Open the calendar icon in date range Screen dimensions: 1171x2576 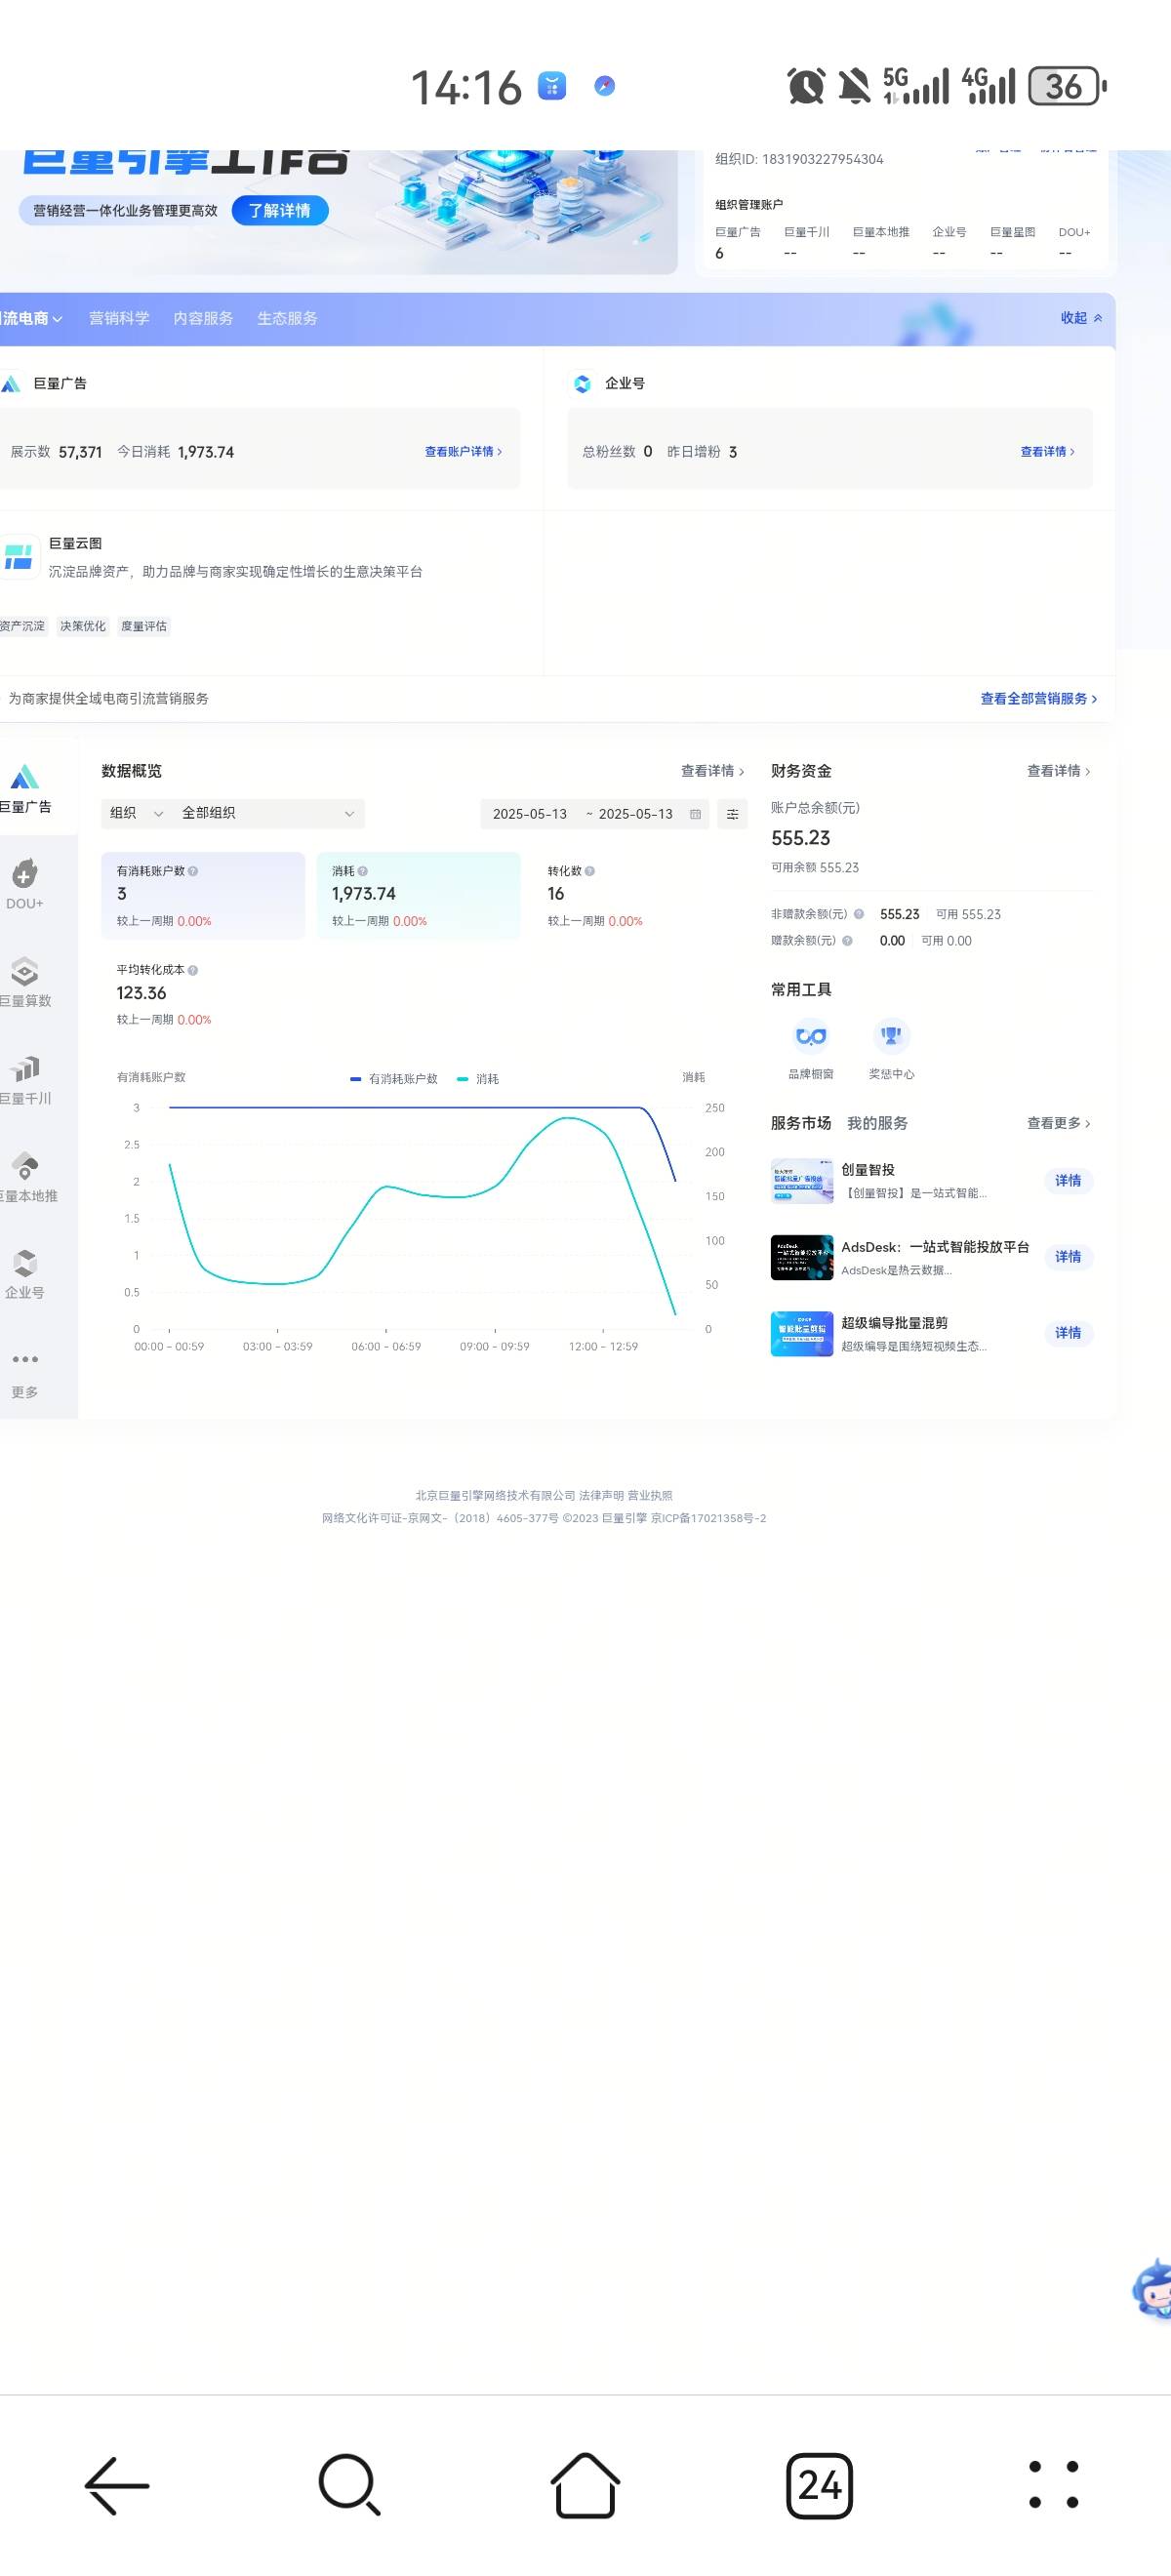coord(695,814)
